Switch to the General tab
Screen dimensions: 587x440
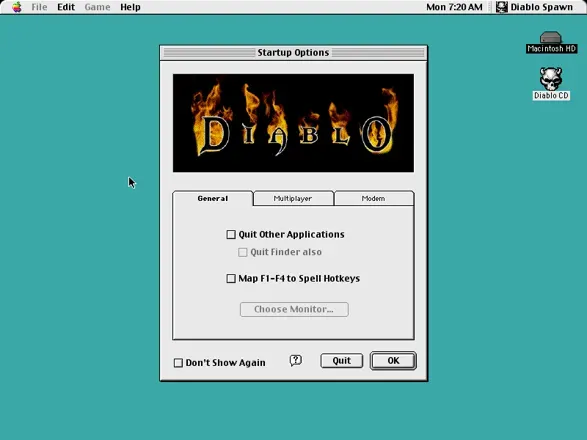tap(213, 198)
